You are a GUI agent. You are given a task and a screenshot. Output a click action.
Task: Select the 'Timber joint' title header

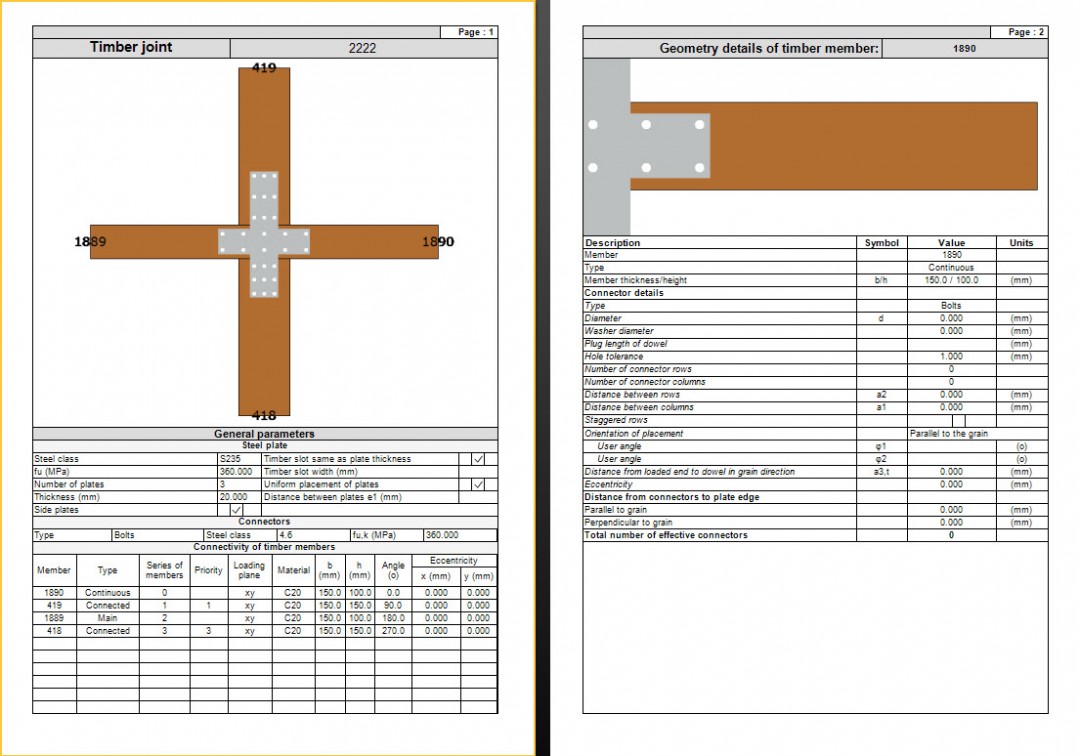[130, 47]
